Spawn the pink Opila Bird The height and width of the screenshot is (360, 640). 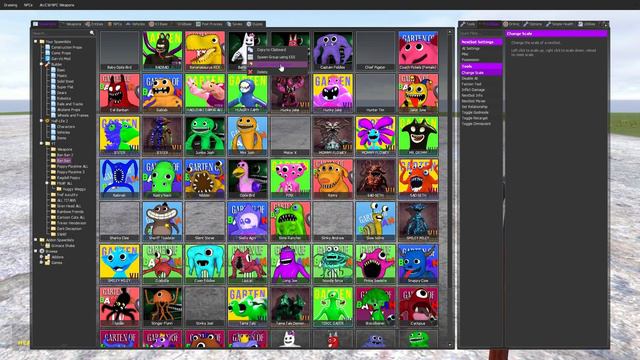click(247, 179)
